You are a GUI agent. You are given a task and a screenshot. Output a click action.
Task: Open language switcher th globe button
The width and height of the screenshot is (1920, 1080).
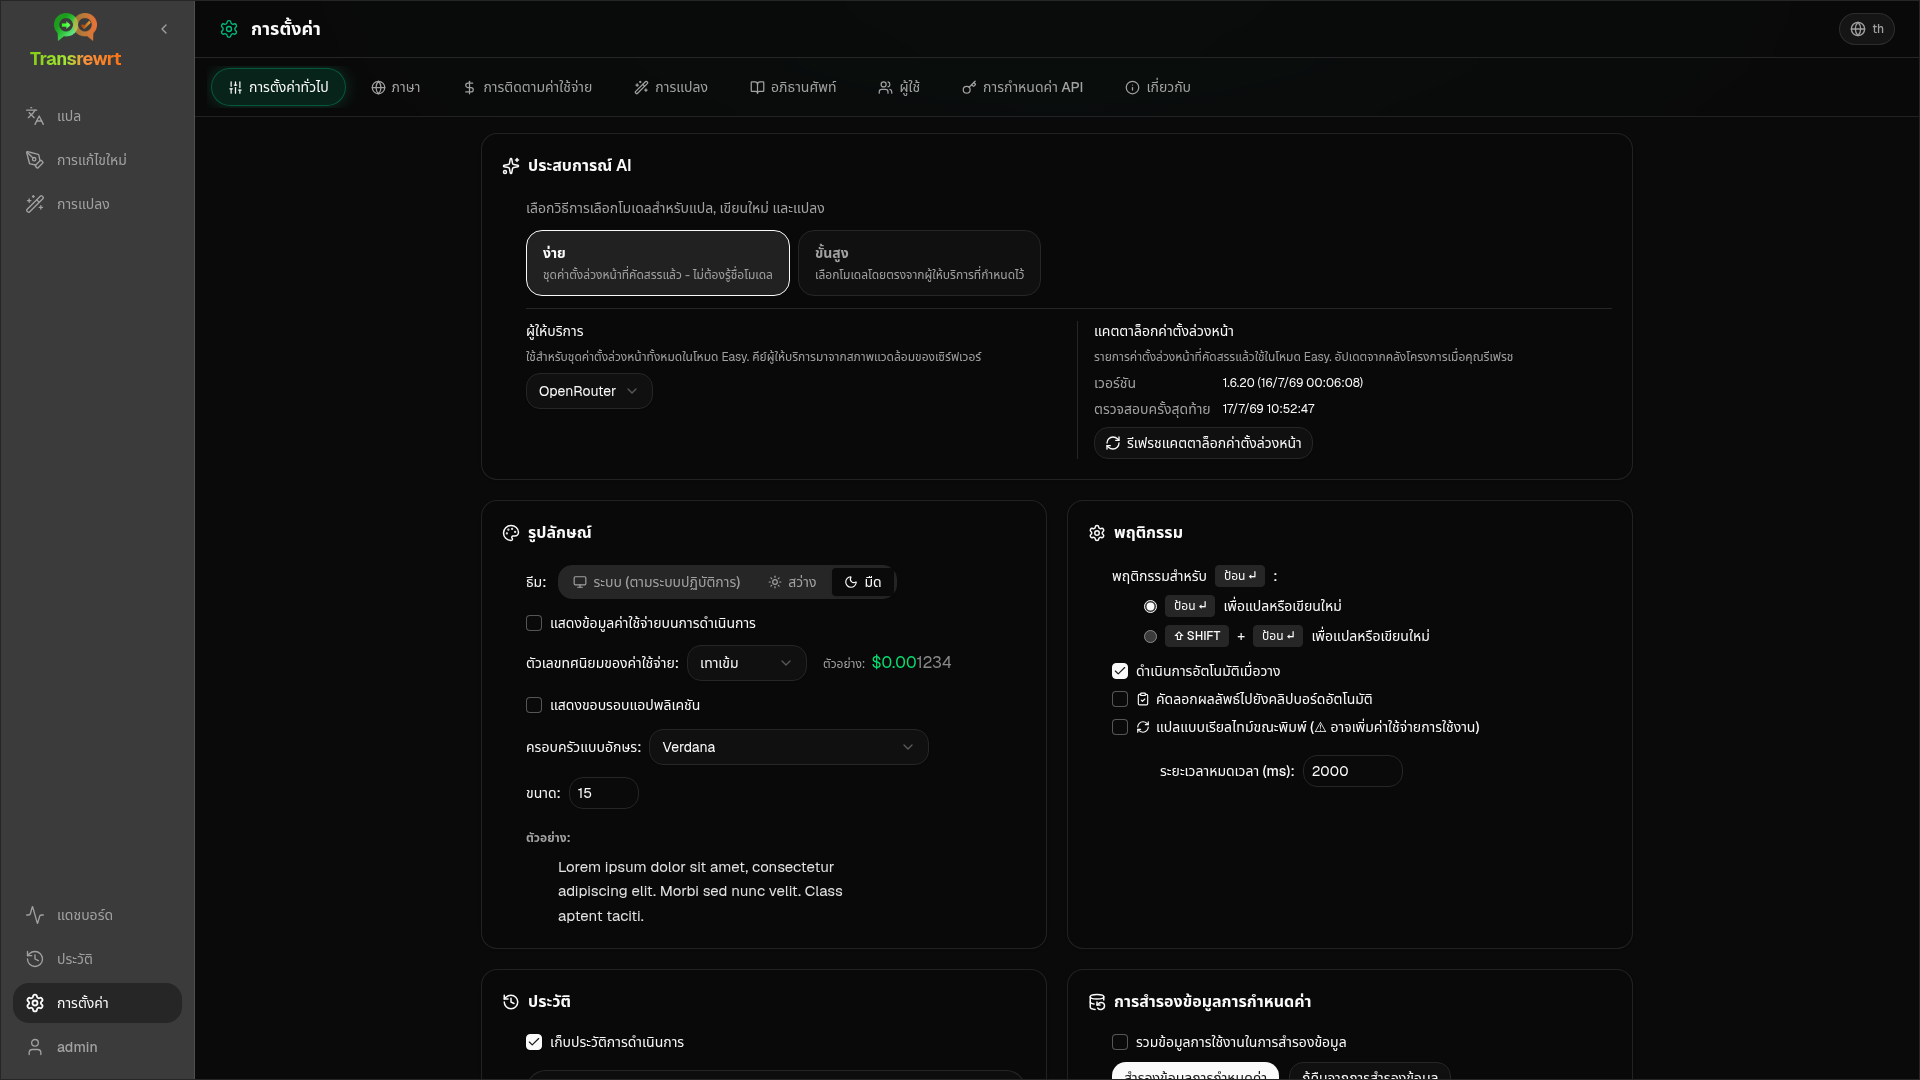click(x=1866, y=29)
